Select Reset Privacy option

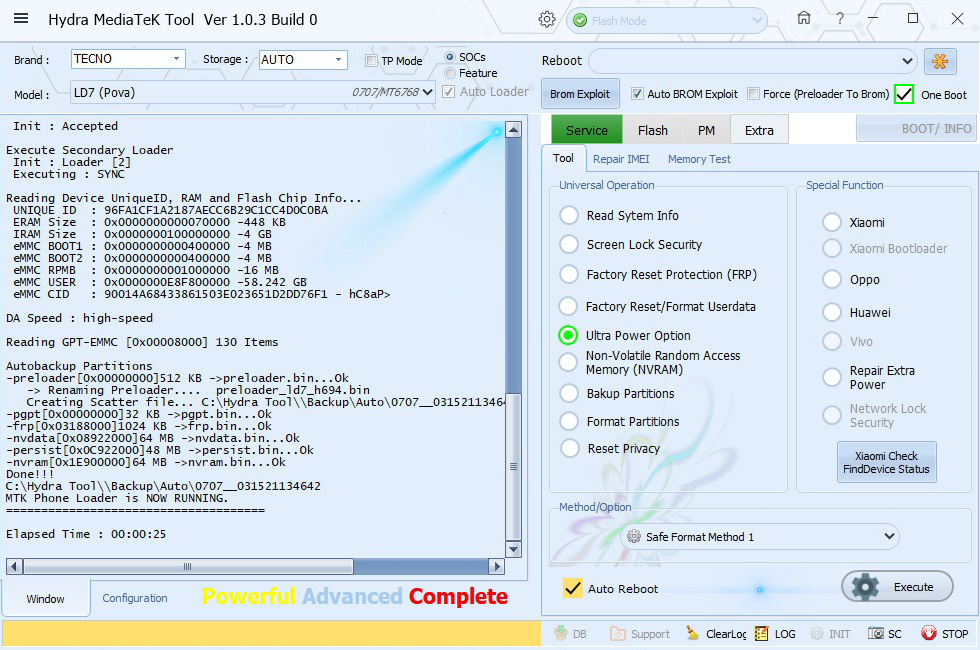point(569,448)
